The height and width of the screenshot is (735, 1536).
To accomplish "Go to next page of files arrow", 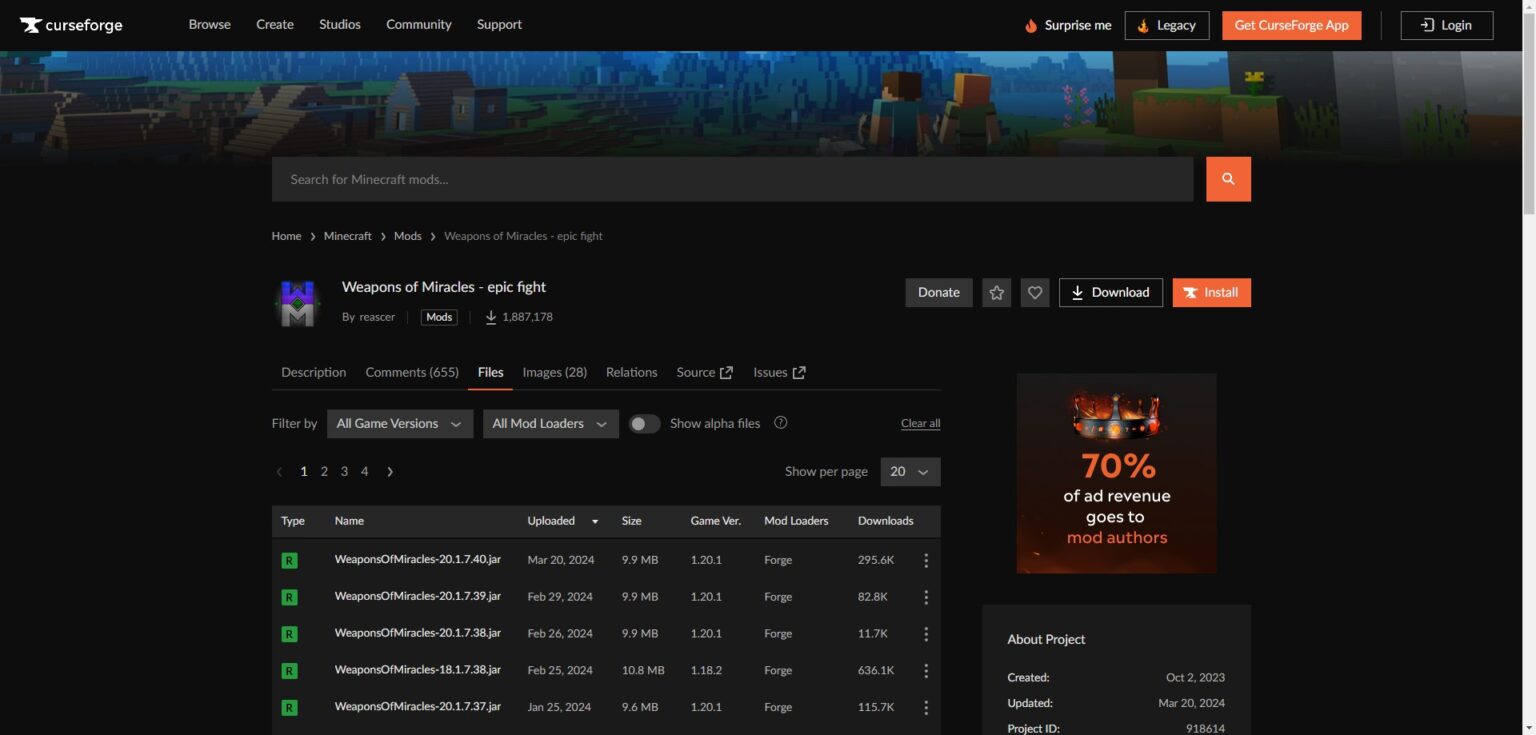I will [390, 472].
